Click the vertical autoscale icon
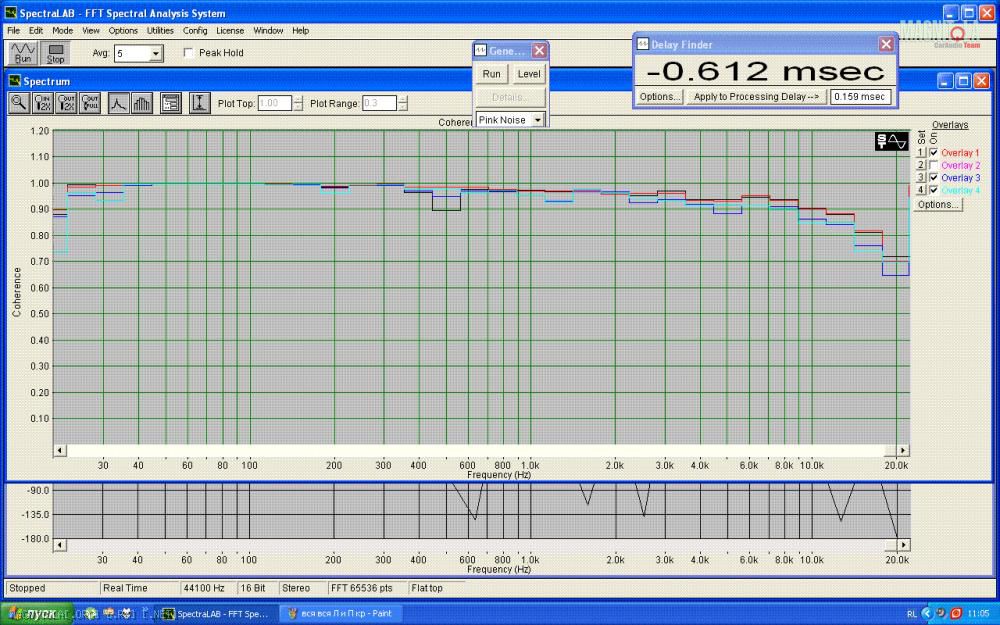Viewport: 1000px width, 625px height. tap(199, 103)
